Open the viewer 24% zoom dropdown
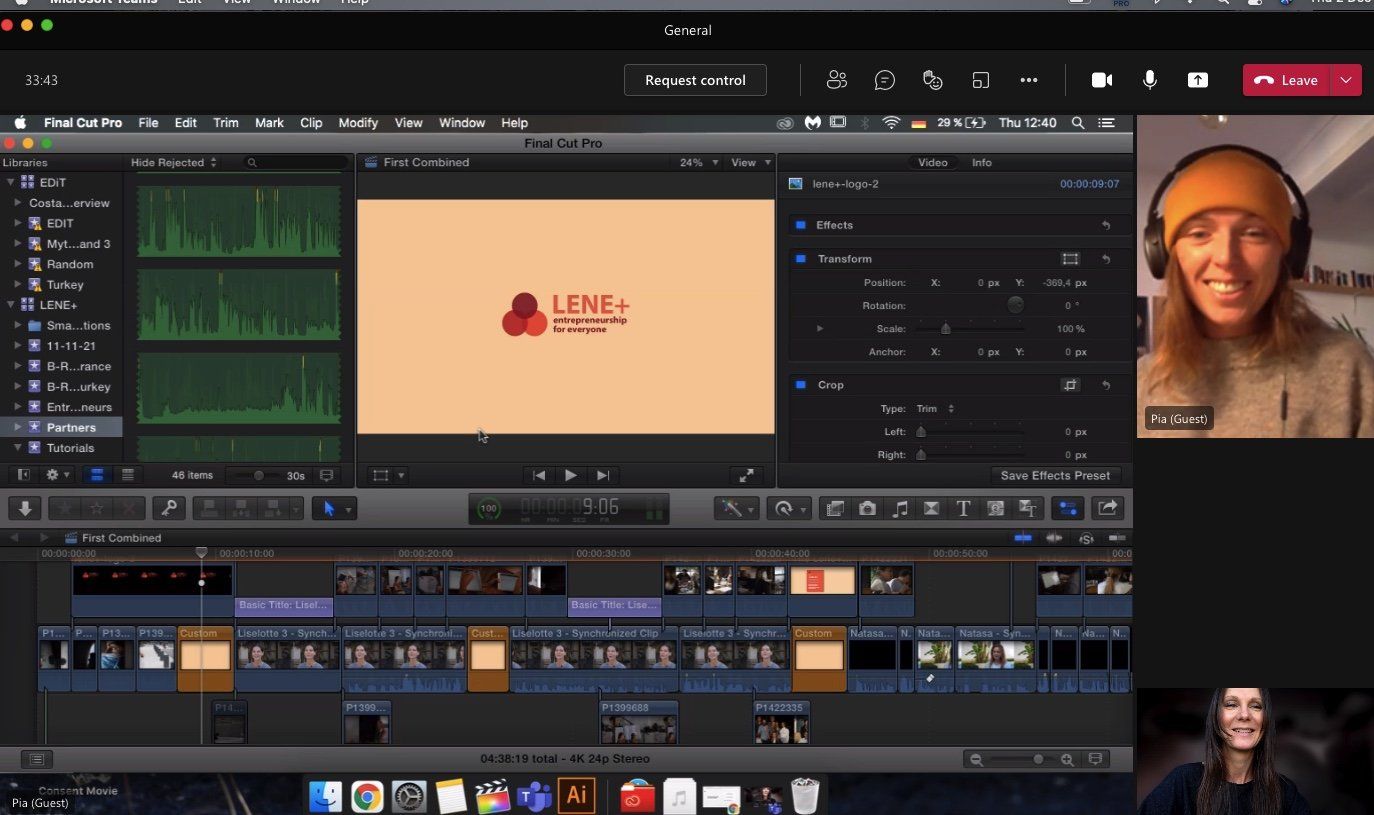The height and width of the screenshot is (815, 1374). (699, 162)
